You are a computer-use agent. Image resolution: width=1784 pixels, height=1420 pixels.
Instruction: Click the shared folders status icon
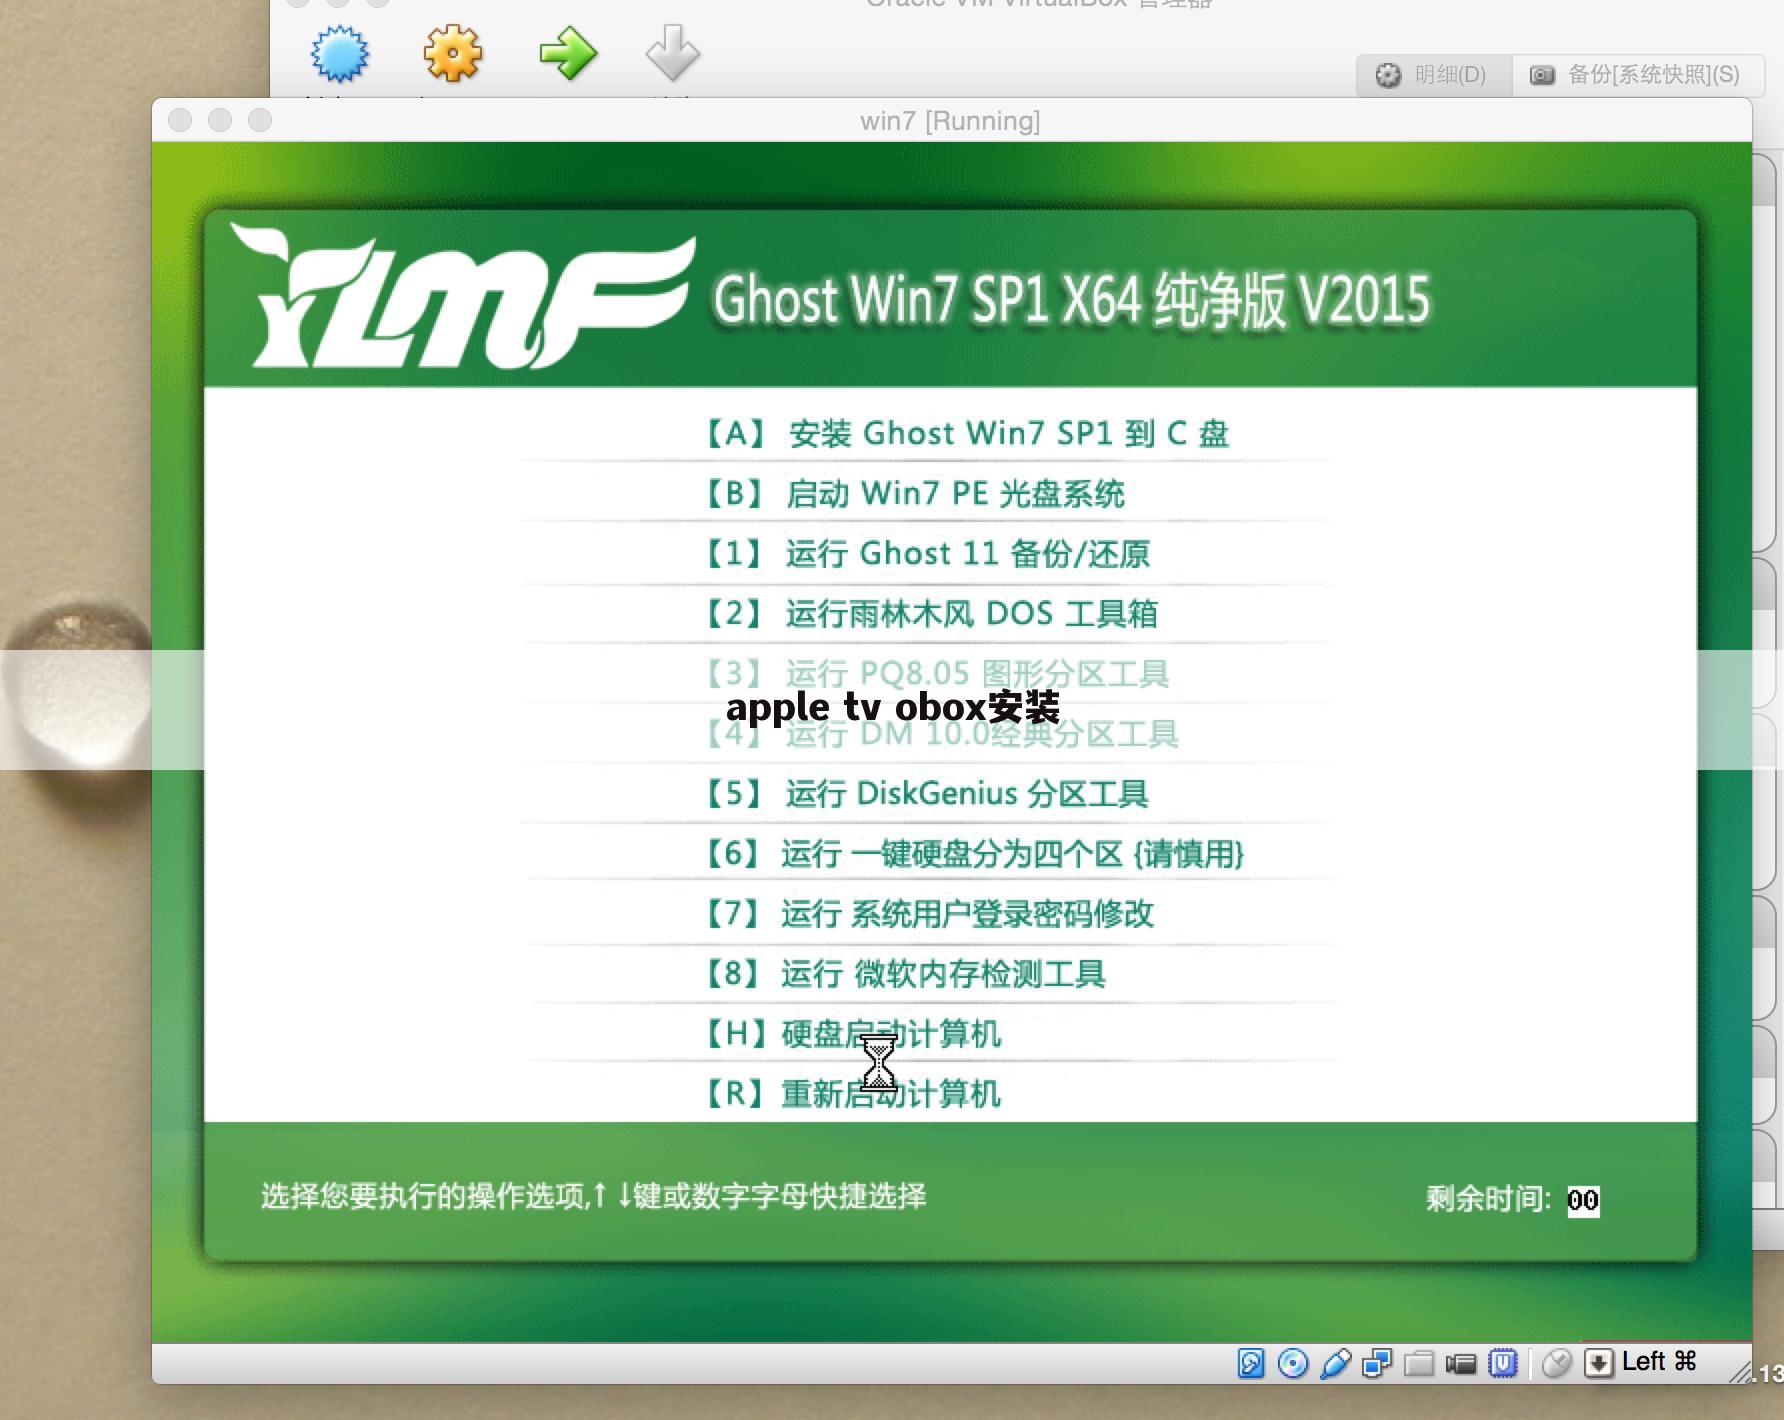(x=1418, y=1362)
